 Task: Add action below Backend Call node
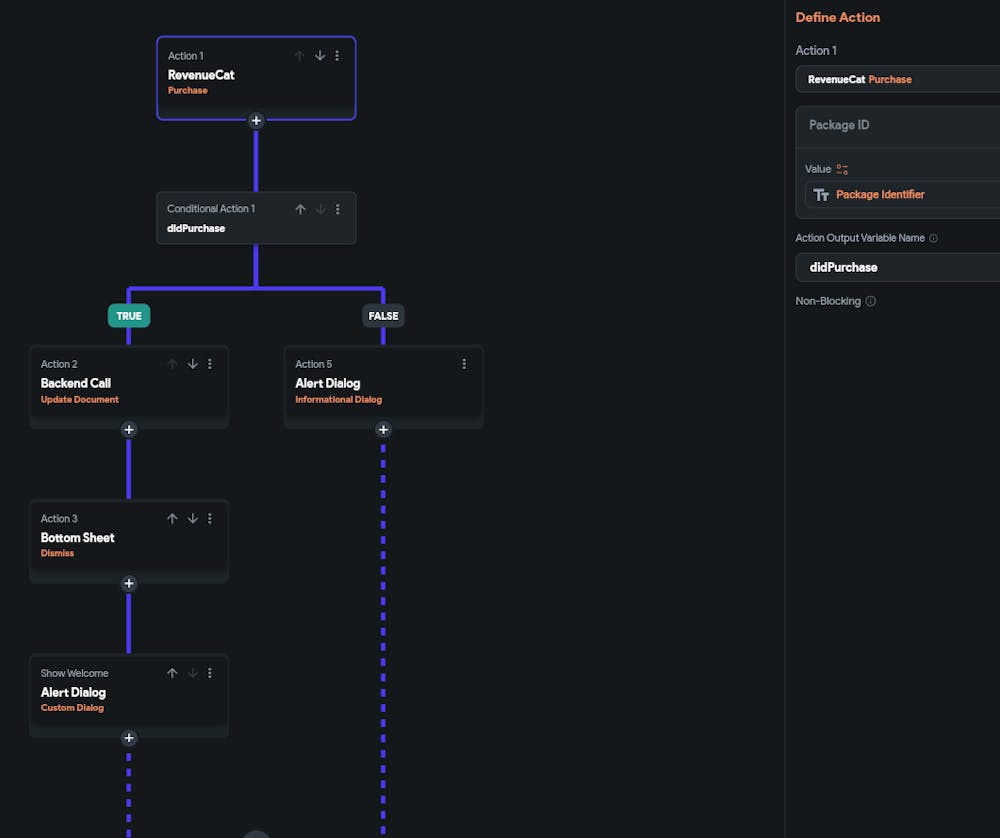129,430
